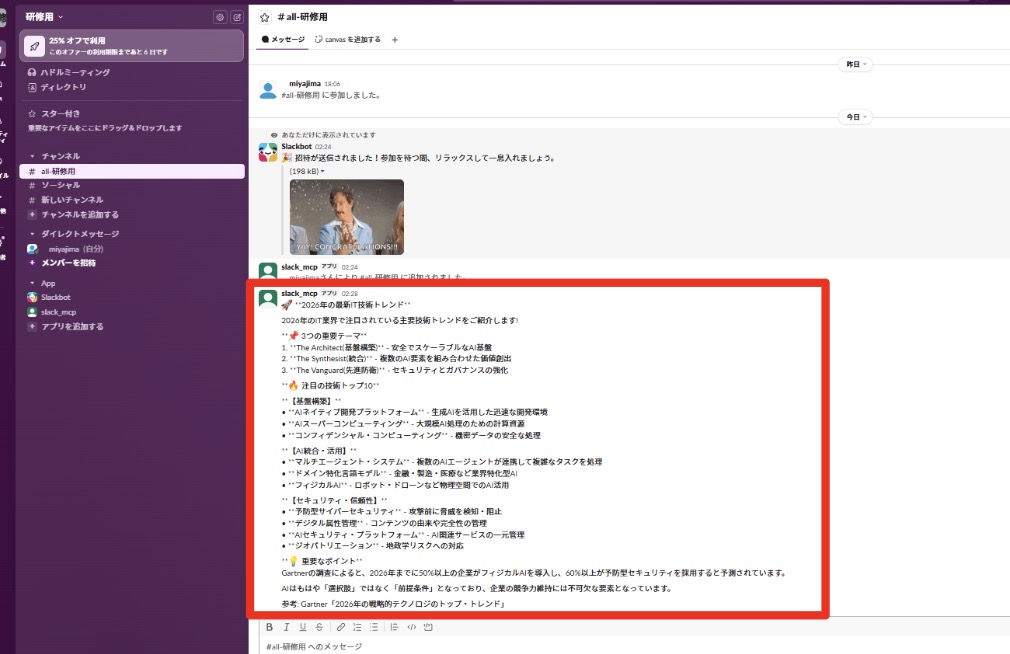1010x654 pixels.
Task: Click the congratulations GIF thumbnail
Action: (x=346, y=217)
